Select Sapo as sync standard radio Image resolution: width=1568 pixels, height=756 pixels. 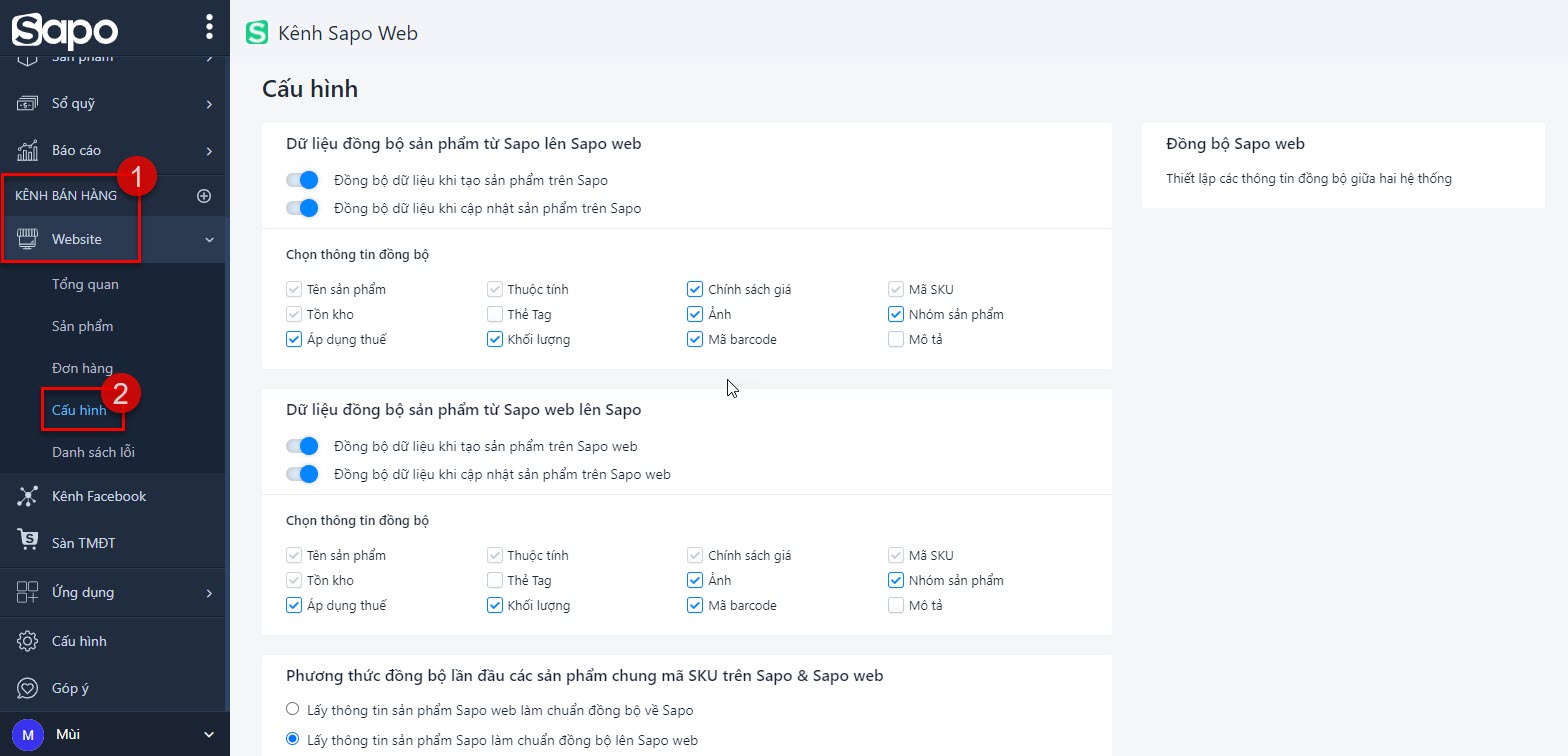point(293,740)
